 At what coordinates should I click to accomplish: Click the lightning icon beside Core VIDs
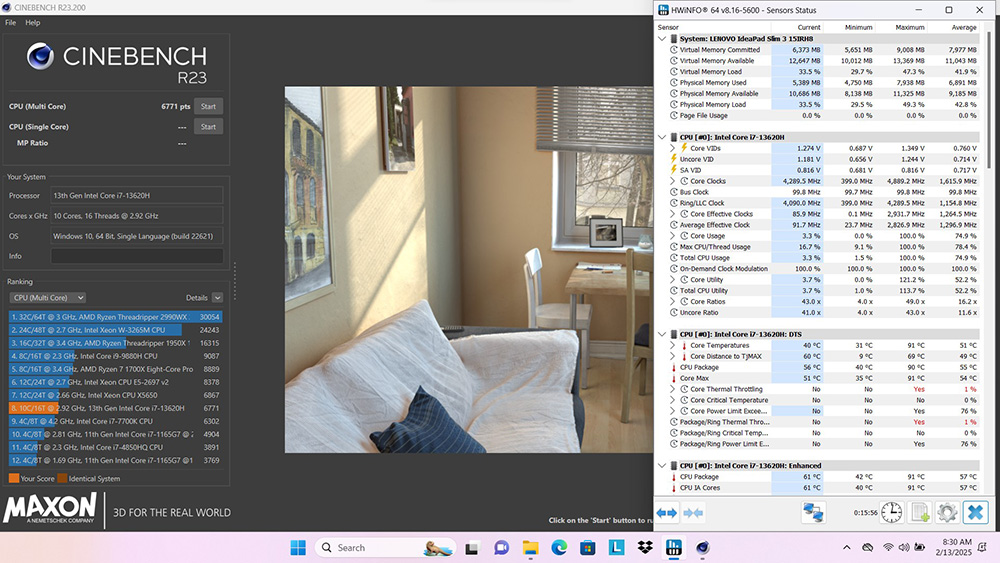(684, 148)
